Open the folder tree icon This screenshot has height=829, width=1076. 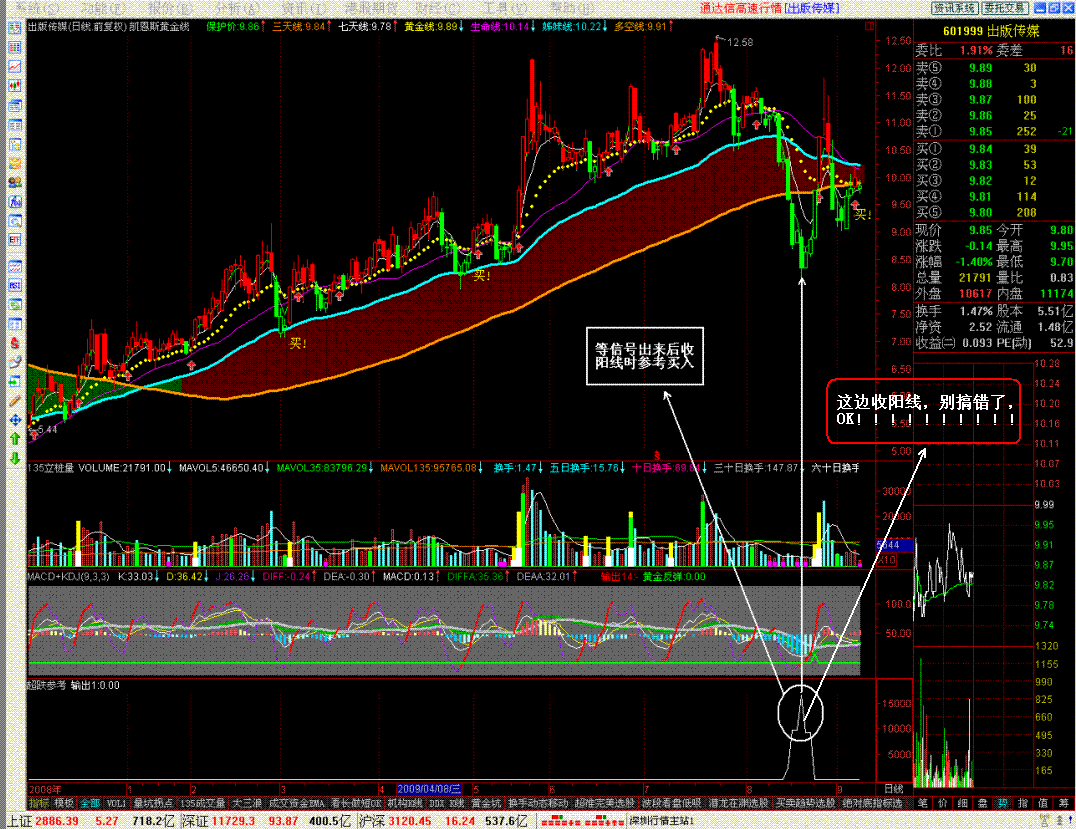[x=14, y=144]
